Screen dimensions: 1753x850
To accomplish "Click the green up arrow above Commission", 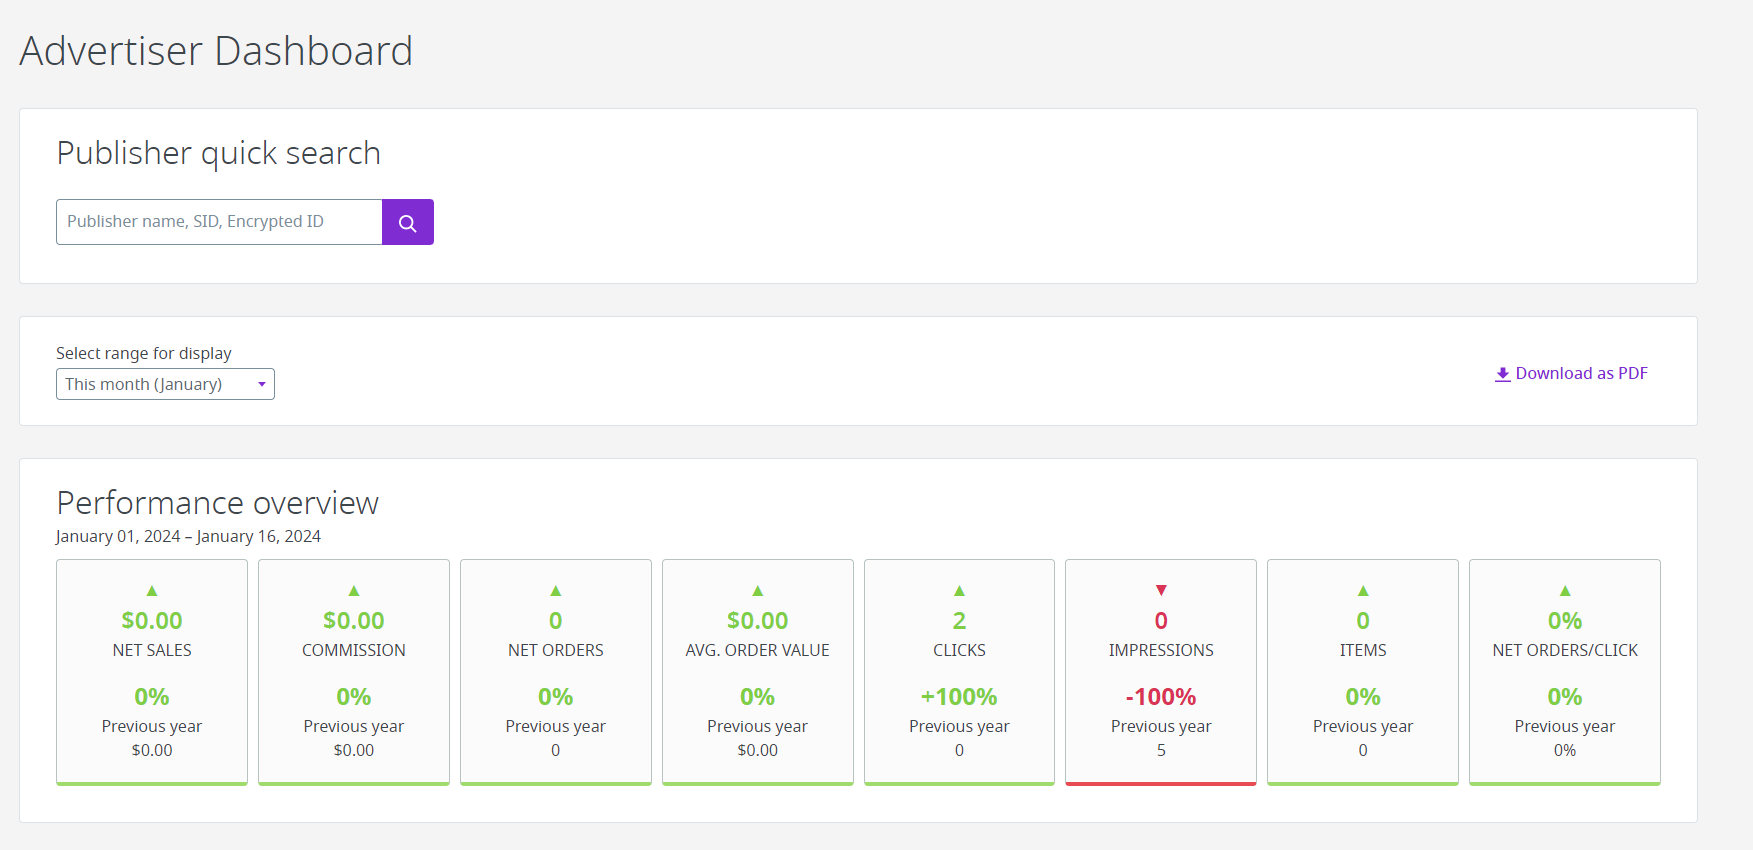I will point(354,591).
